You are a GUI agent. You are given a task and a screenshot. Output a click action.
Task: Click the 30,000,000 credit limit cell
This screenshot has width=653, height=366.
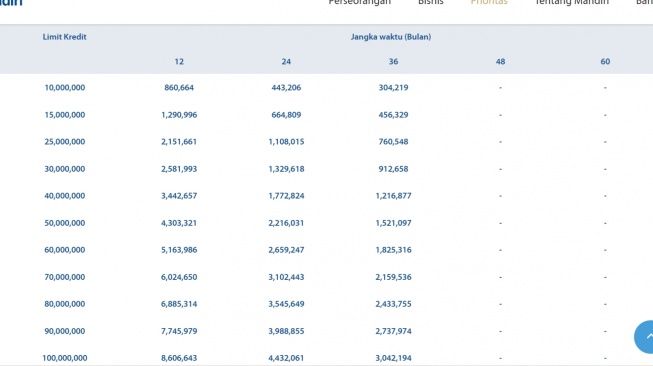(x=65, y=169)
